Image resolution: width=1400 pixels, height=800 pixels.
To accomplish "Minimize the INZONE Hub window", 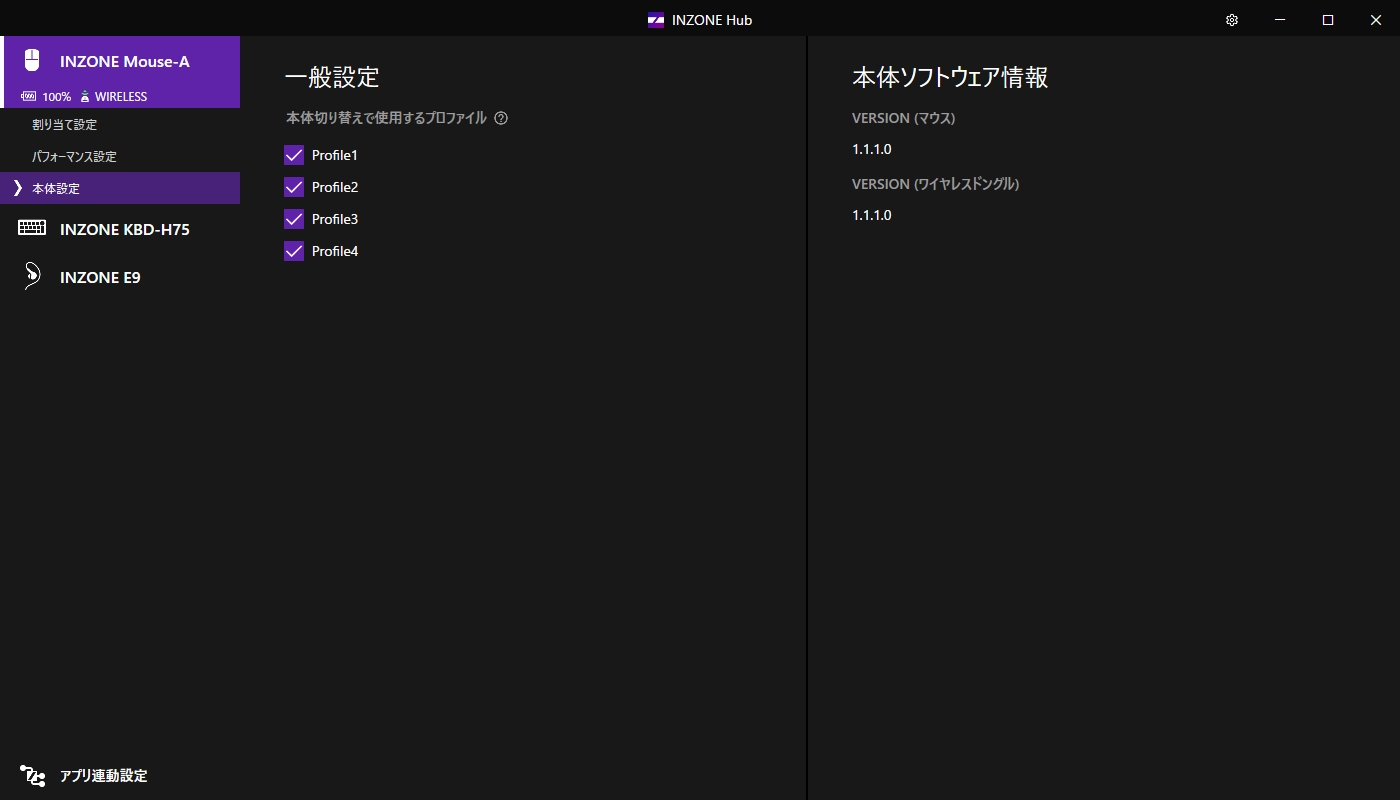I will pos(1280,20).
